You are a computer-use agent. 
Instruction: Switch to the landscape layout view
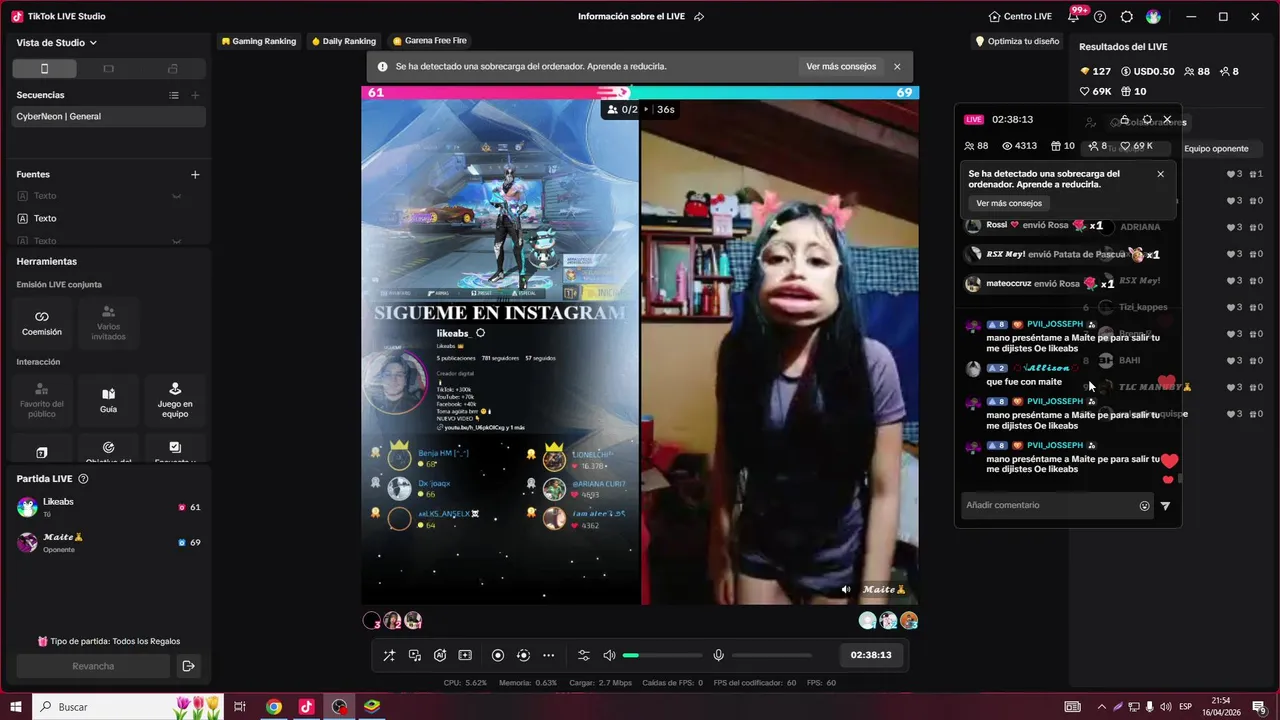point(109,69)
